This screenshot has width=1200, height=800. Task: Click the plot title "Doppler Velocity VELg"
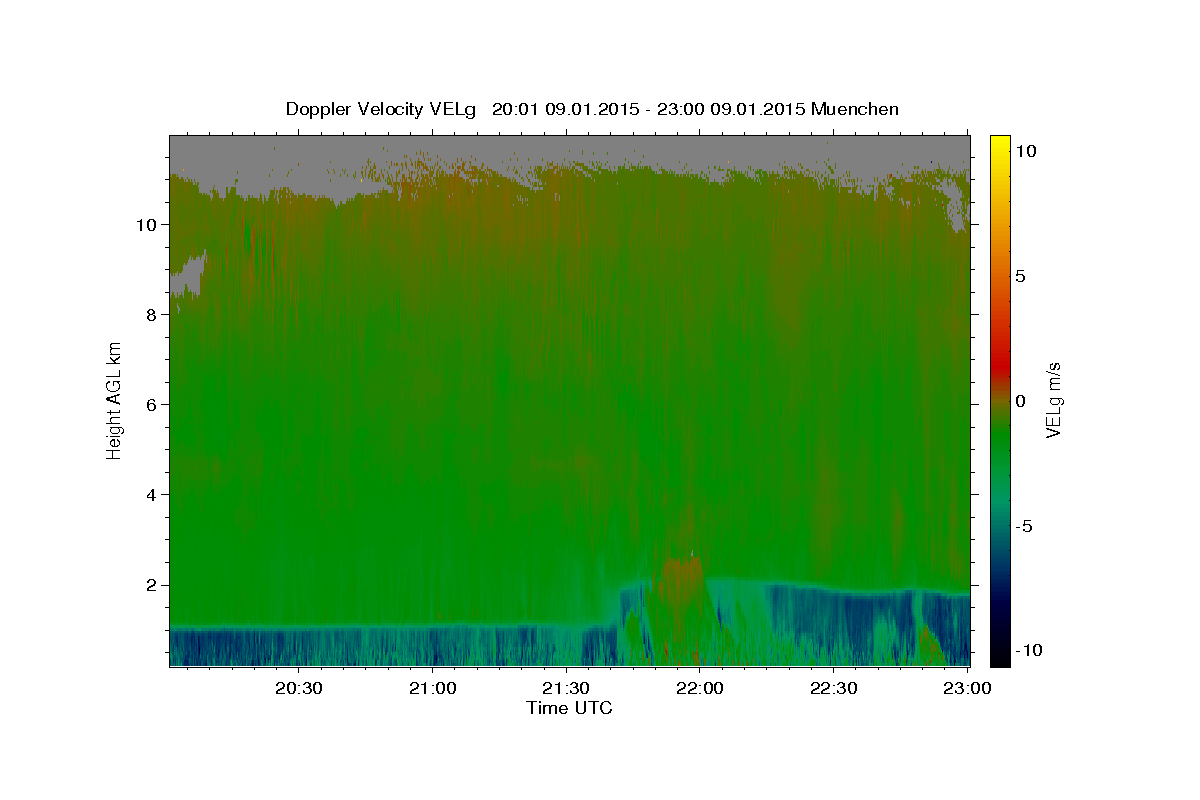point(381,109)
